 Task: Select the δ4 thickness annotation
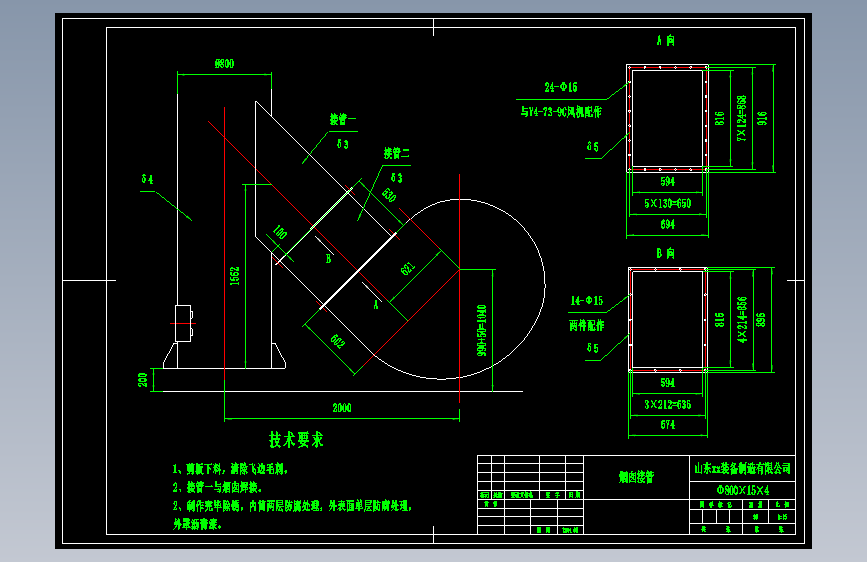147,179
